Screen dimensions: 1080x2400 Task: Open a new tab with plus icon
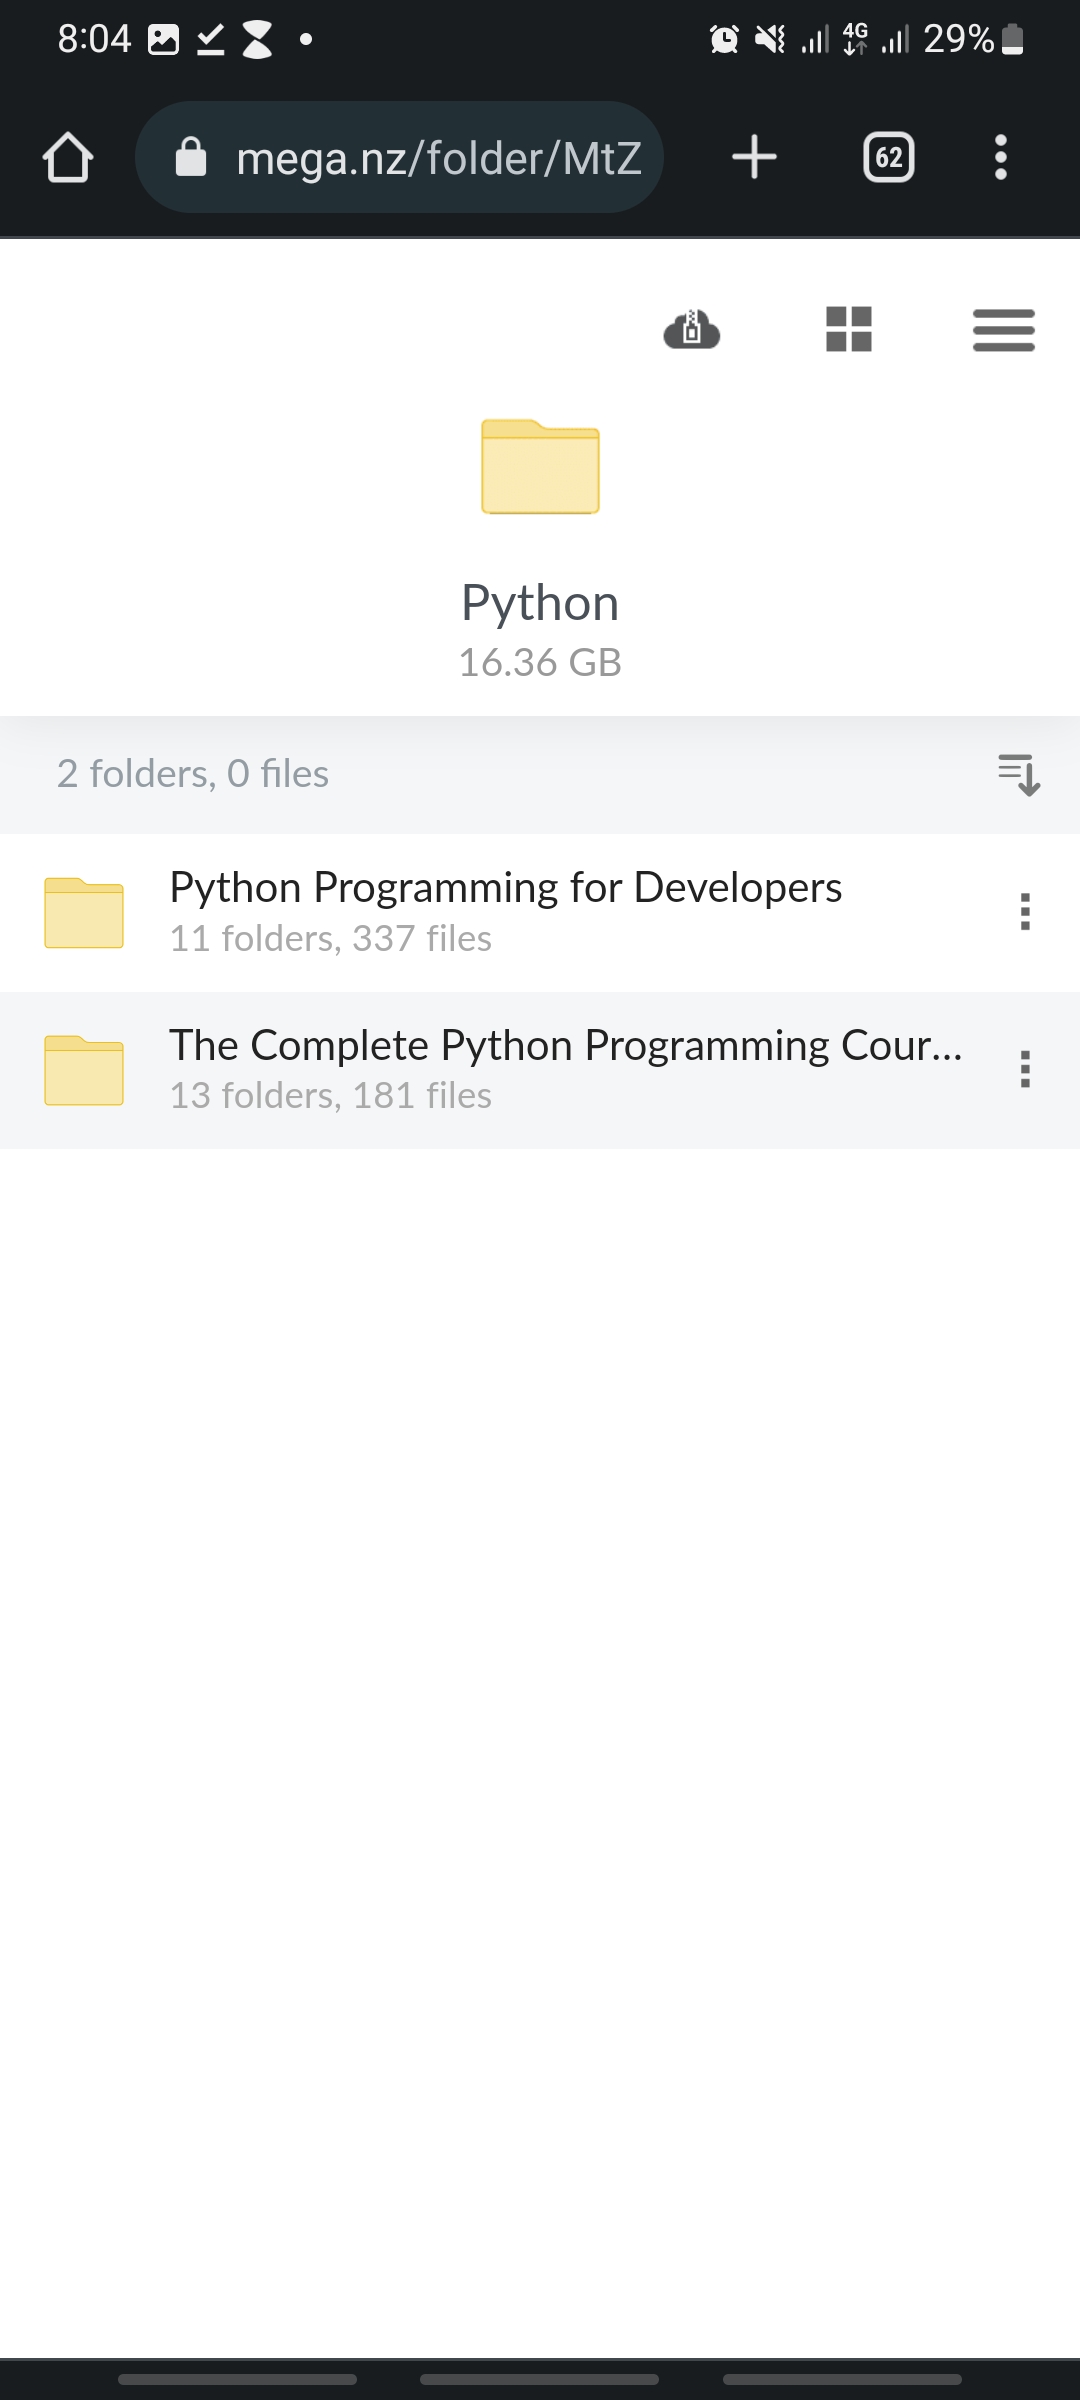click(x=754, y=157)
